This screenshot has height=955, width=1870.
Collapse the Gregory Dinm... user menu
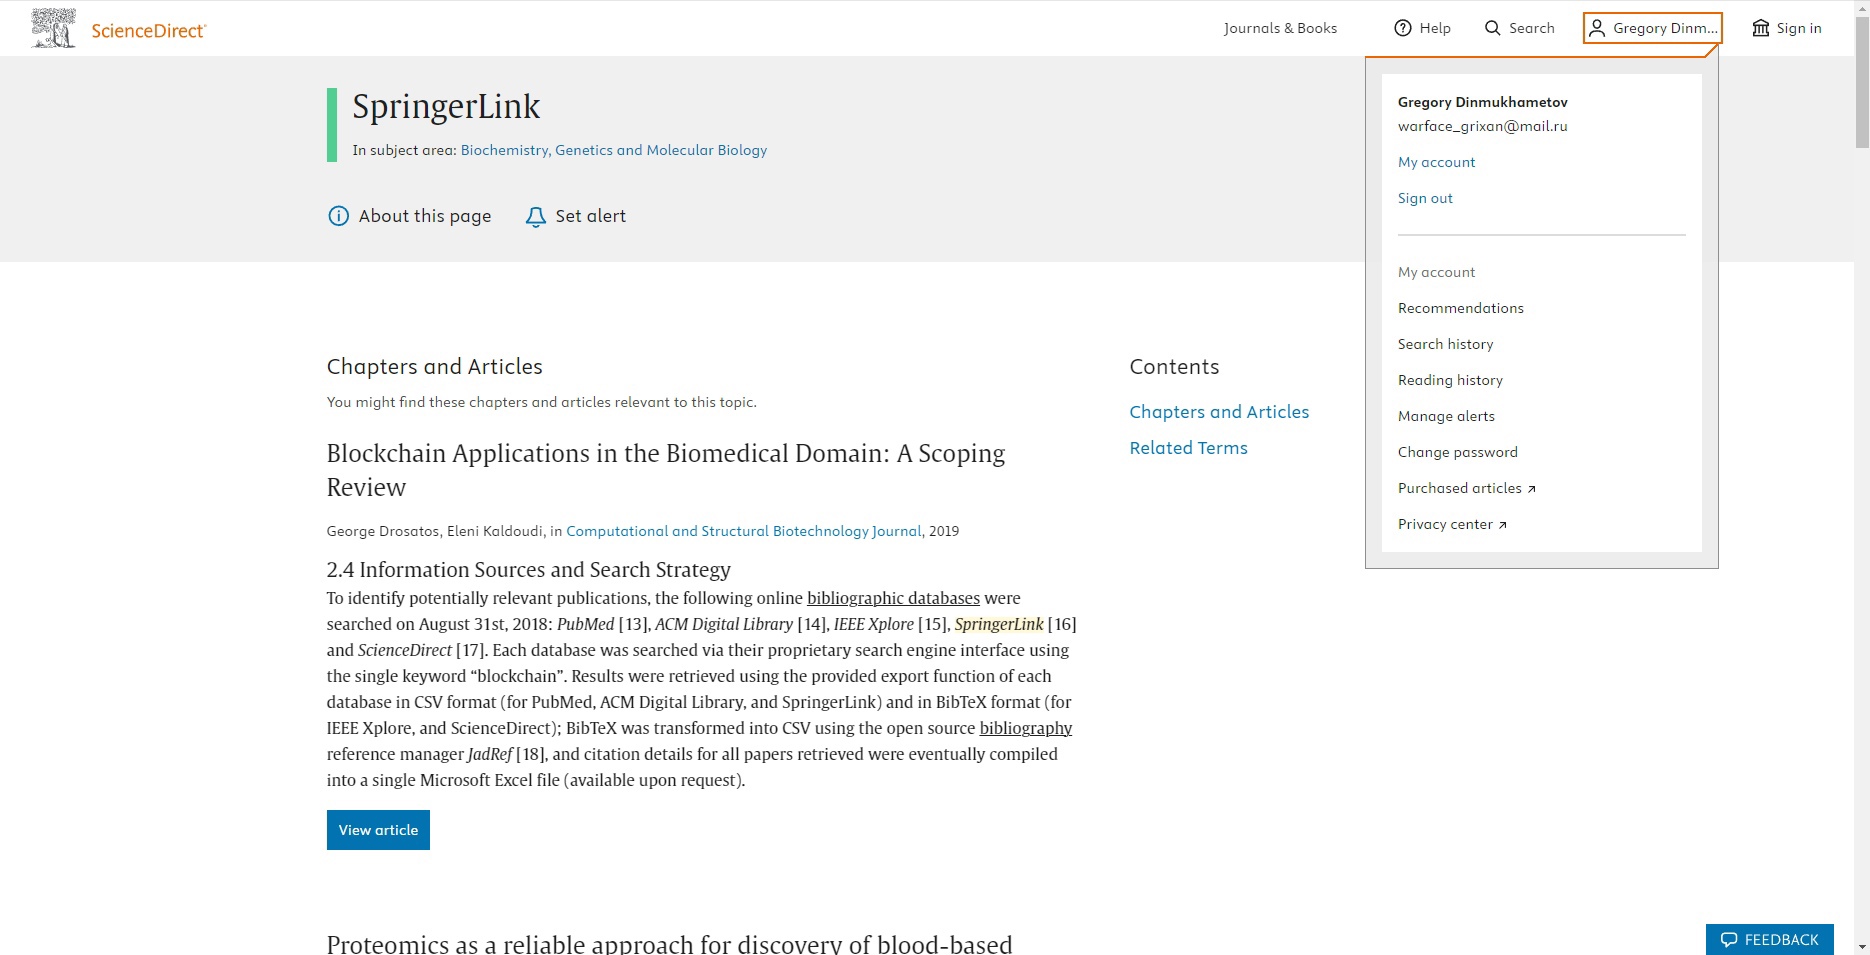1653,28
